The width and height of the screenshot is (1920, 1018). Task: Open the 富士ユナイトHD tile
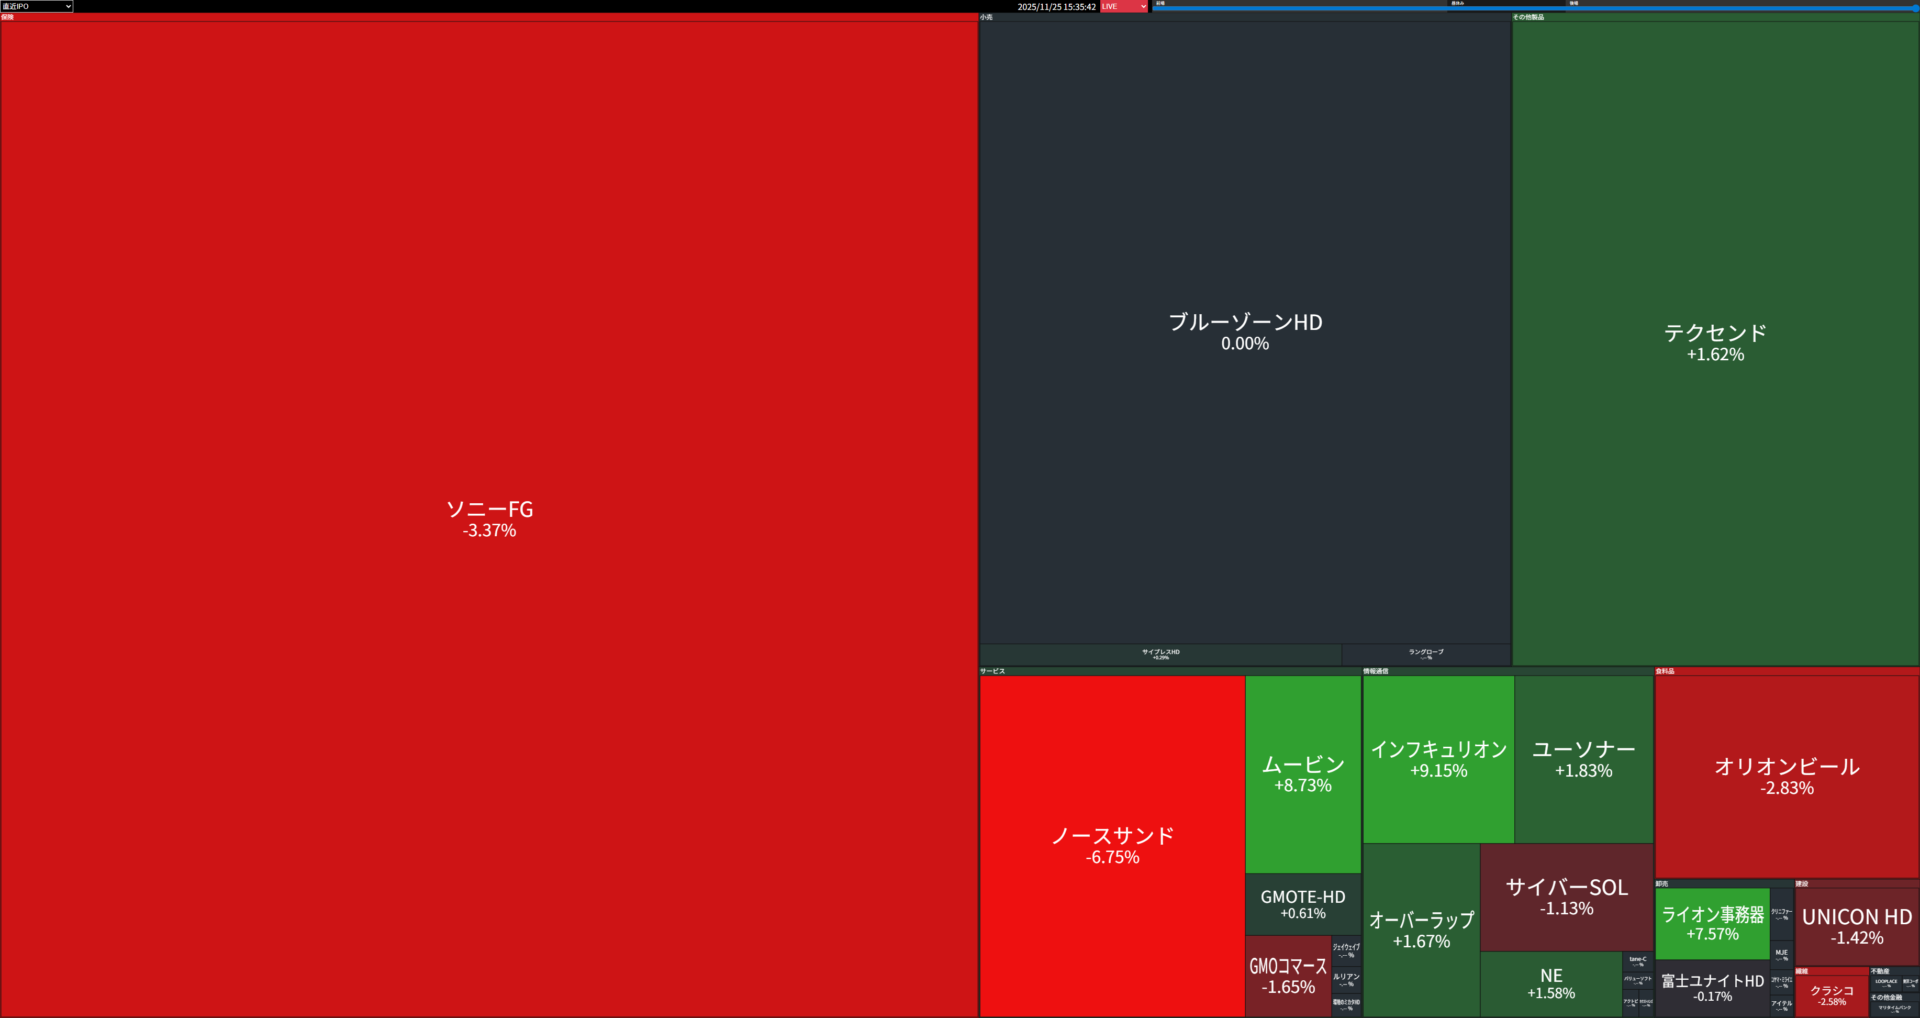tap(1712, 987)
